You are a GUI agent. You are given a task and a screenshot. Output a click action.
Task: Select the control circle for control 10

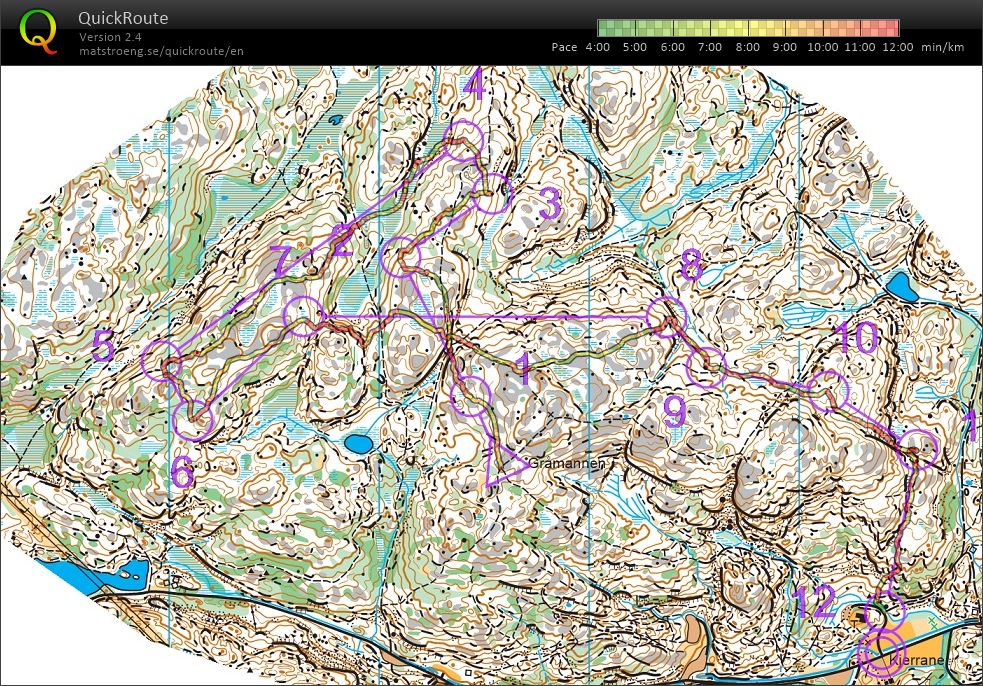click(x=828, y=391)
